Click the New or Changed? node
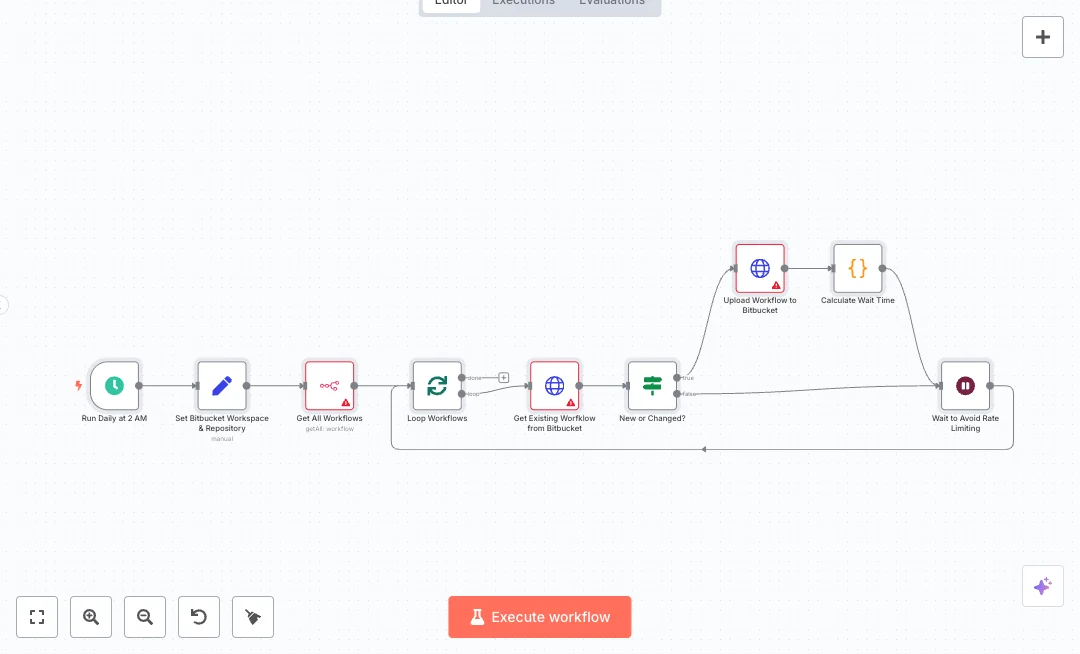This screenshot has height=654, width=1080. [652, 385]
